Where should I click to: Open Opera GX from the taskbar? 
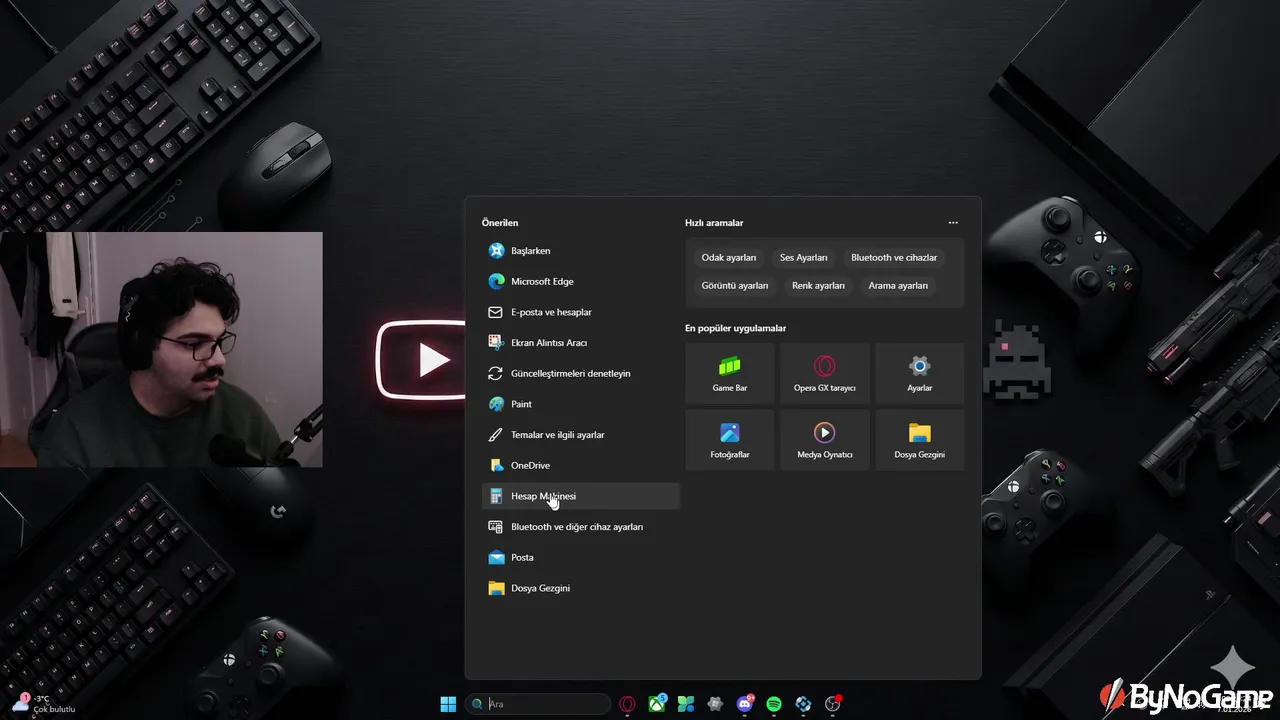click(628, 704)
